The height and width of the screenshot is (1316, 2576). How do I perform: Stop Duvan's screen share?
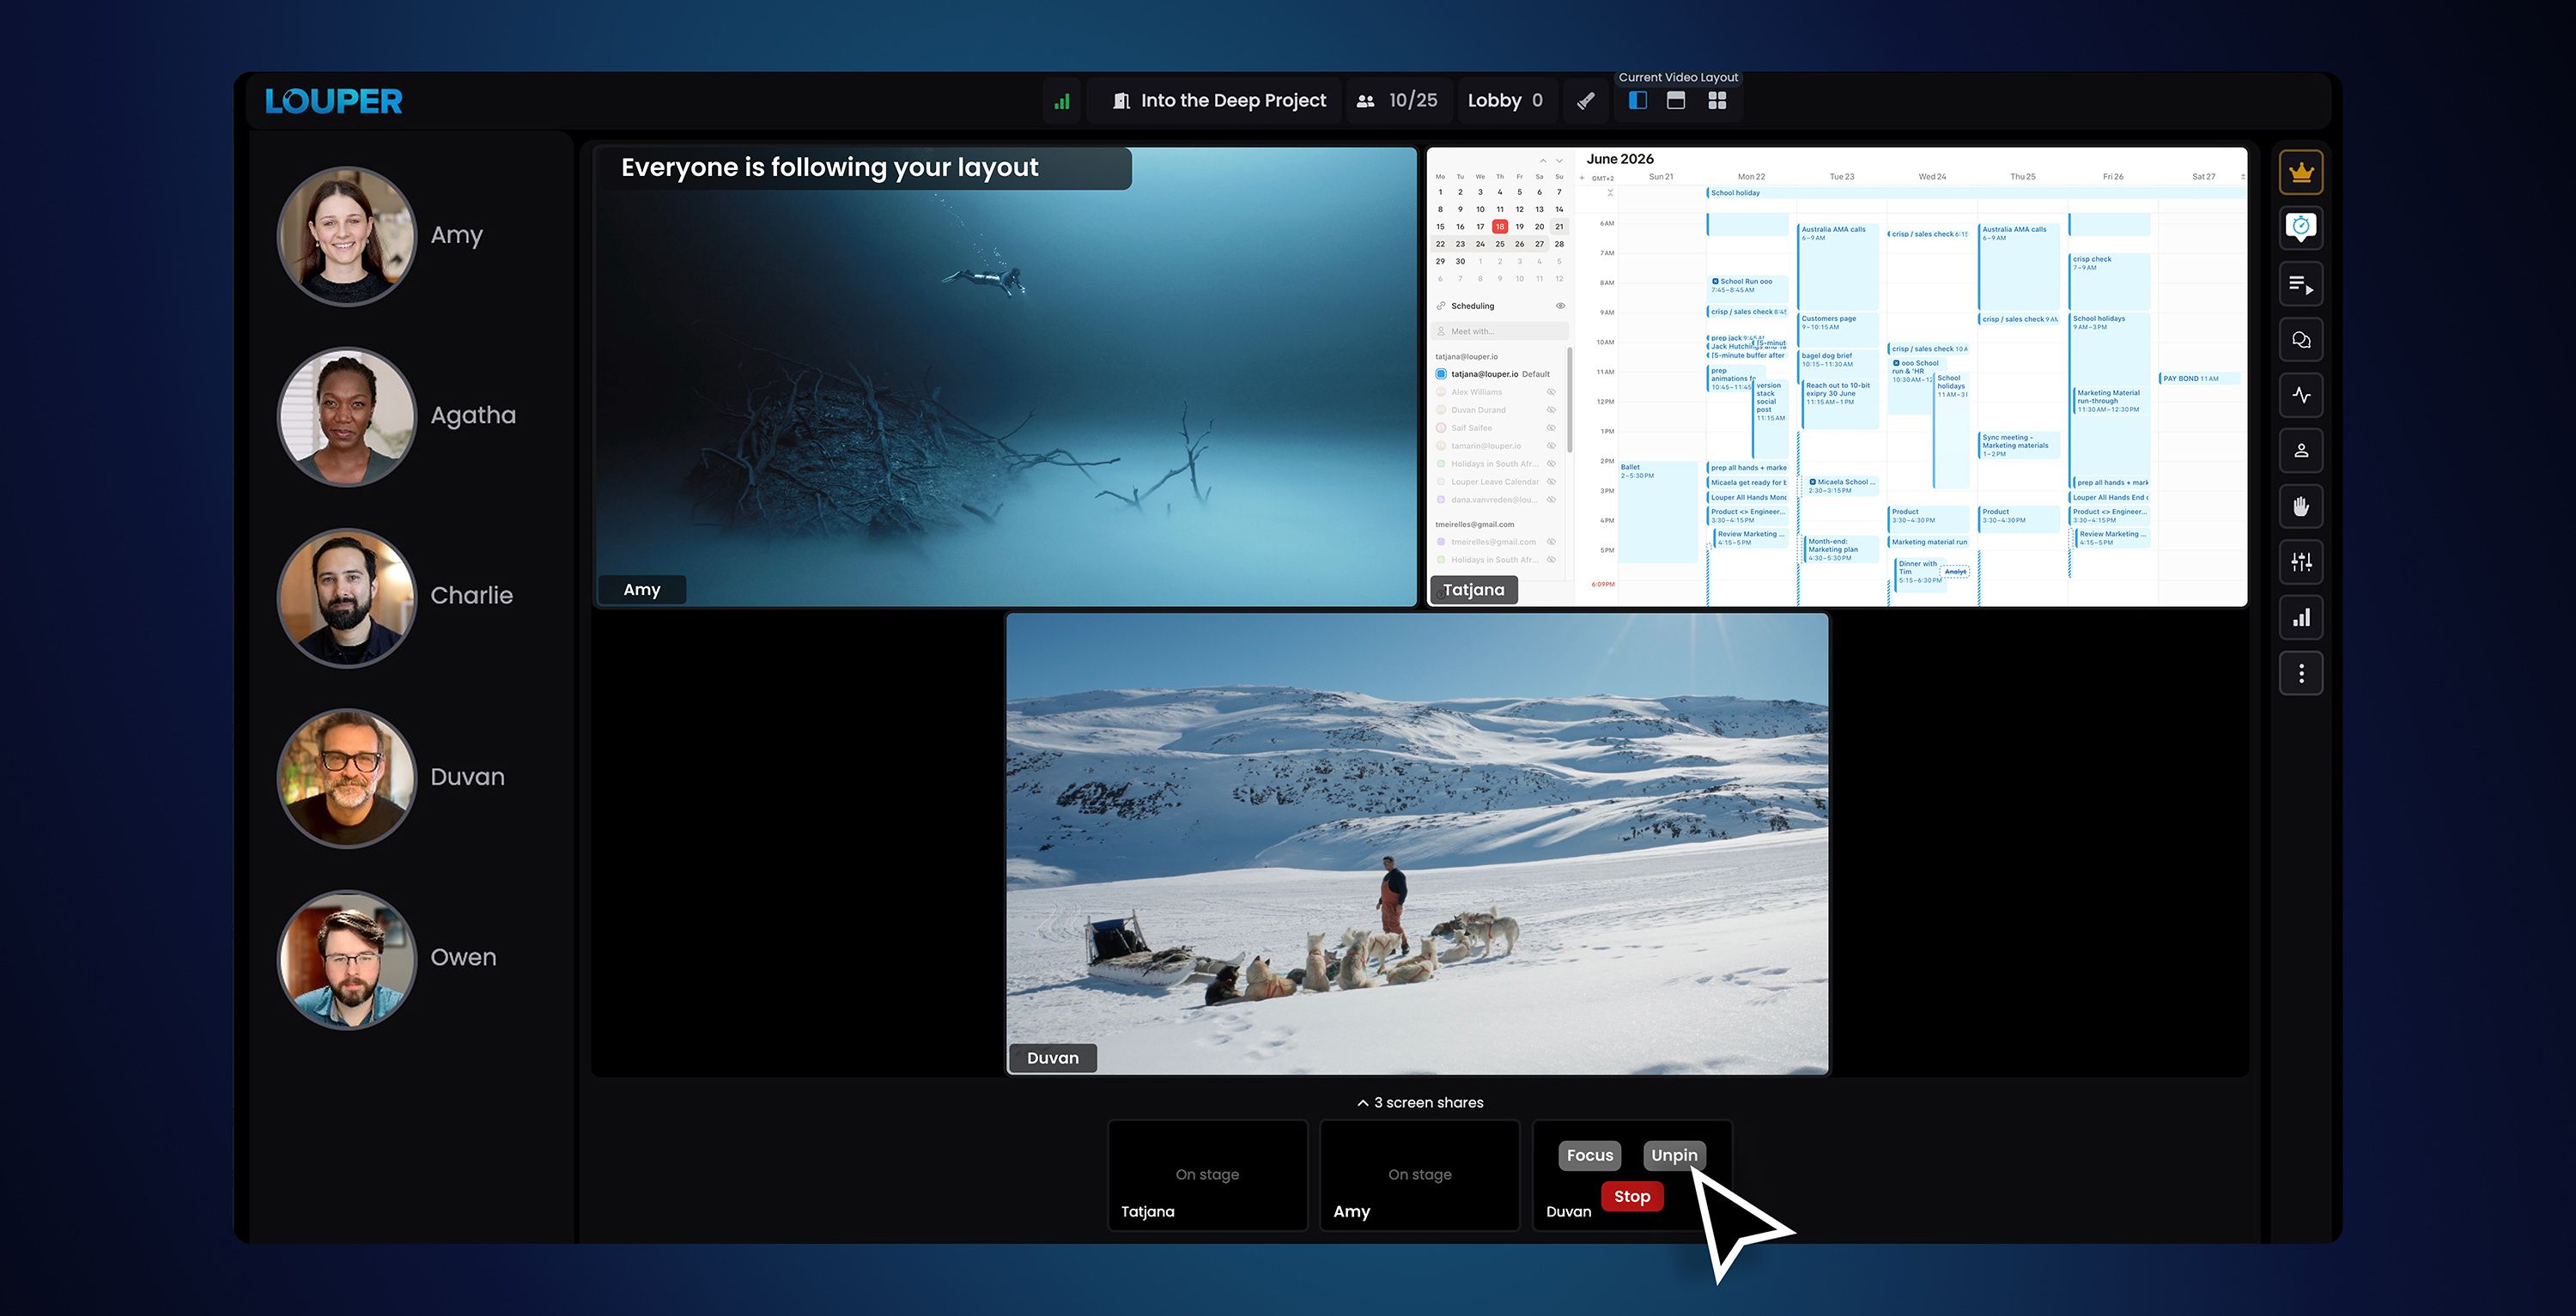[x=1632, y=1196]
